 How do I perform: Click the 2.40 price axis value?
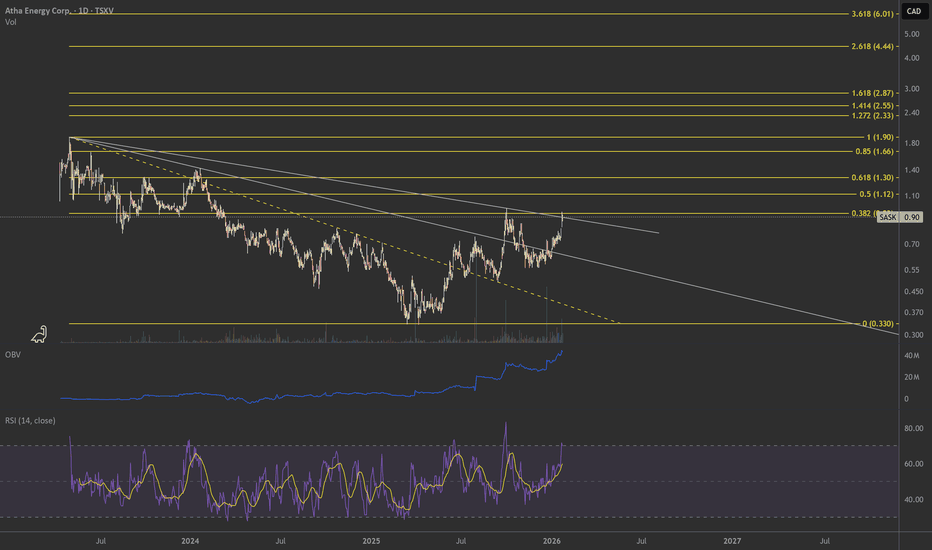click(912, 113)
